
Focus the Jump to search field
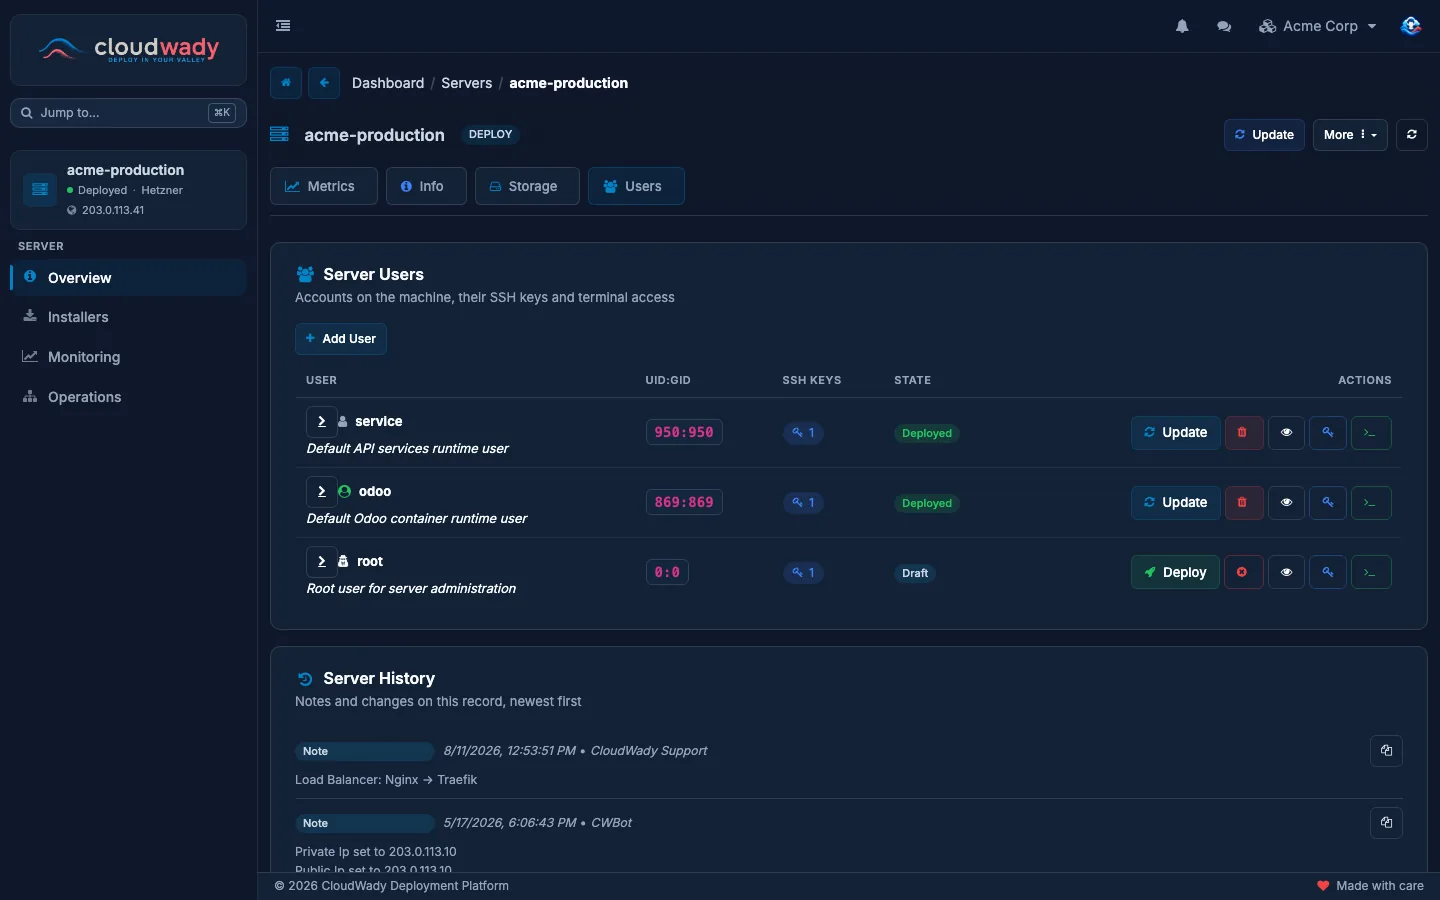pos(128,113)
